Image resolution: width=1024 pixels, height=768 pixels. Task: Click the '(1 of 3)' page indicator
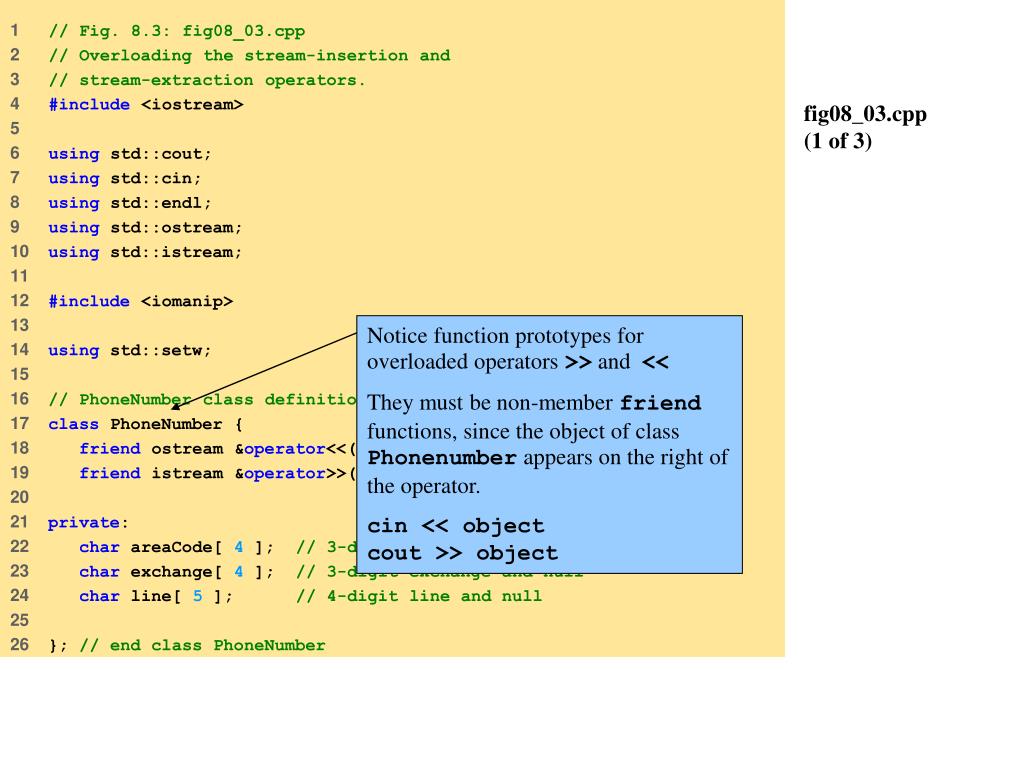[838, 141]
